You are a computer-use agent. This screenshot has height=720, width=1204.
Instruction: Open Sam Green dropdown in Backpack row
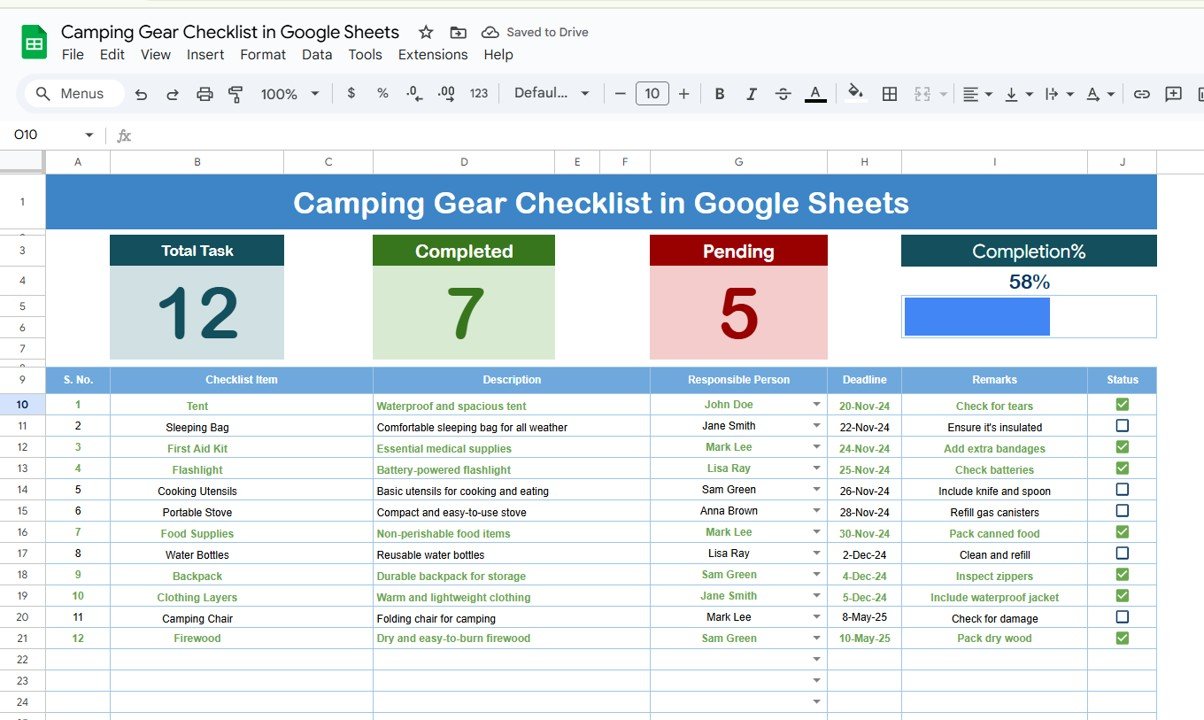coord(816,575)
